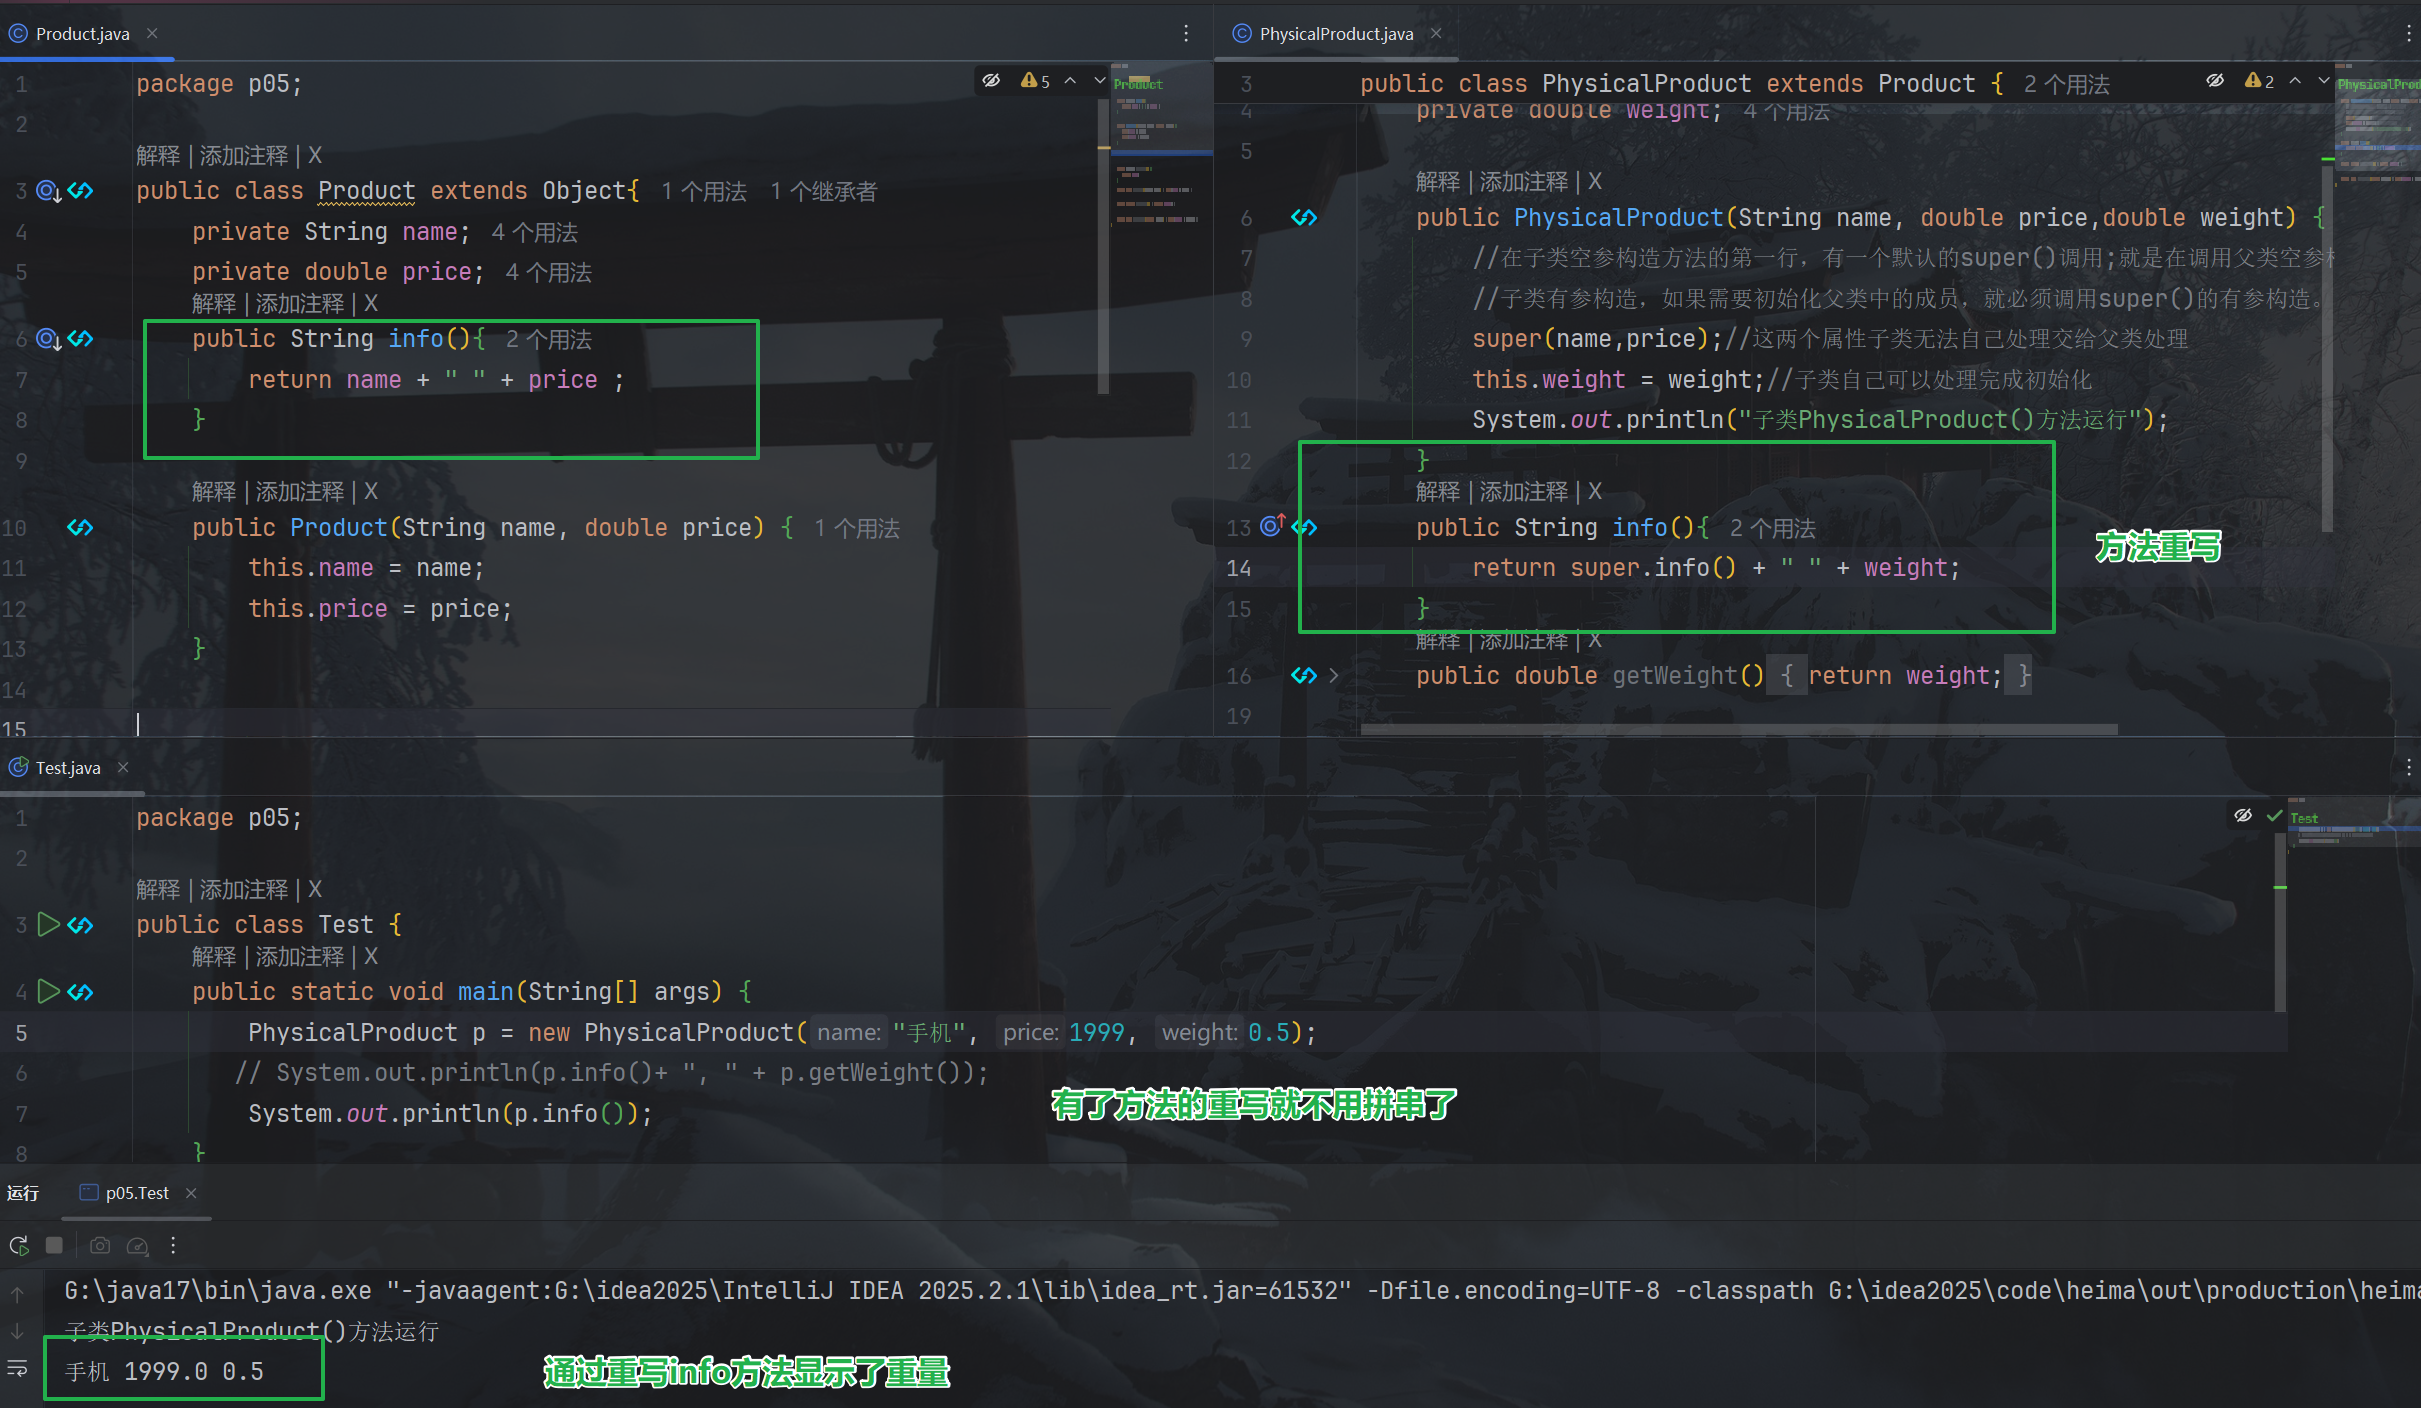The height and width of the screenshot is (1408, 2421).
Task: Open the Product.java editor tab options menu
Action: point(1186,33)
